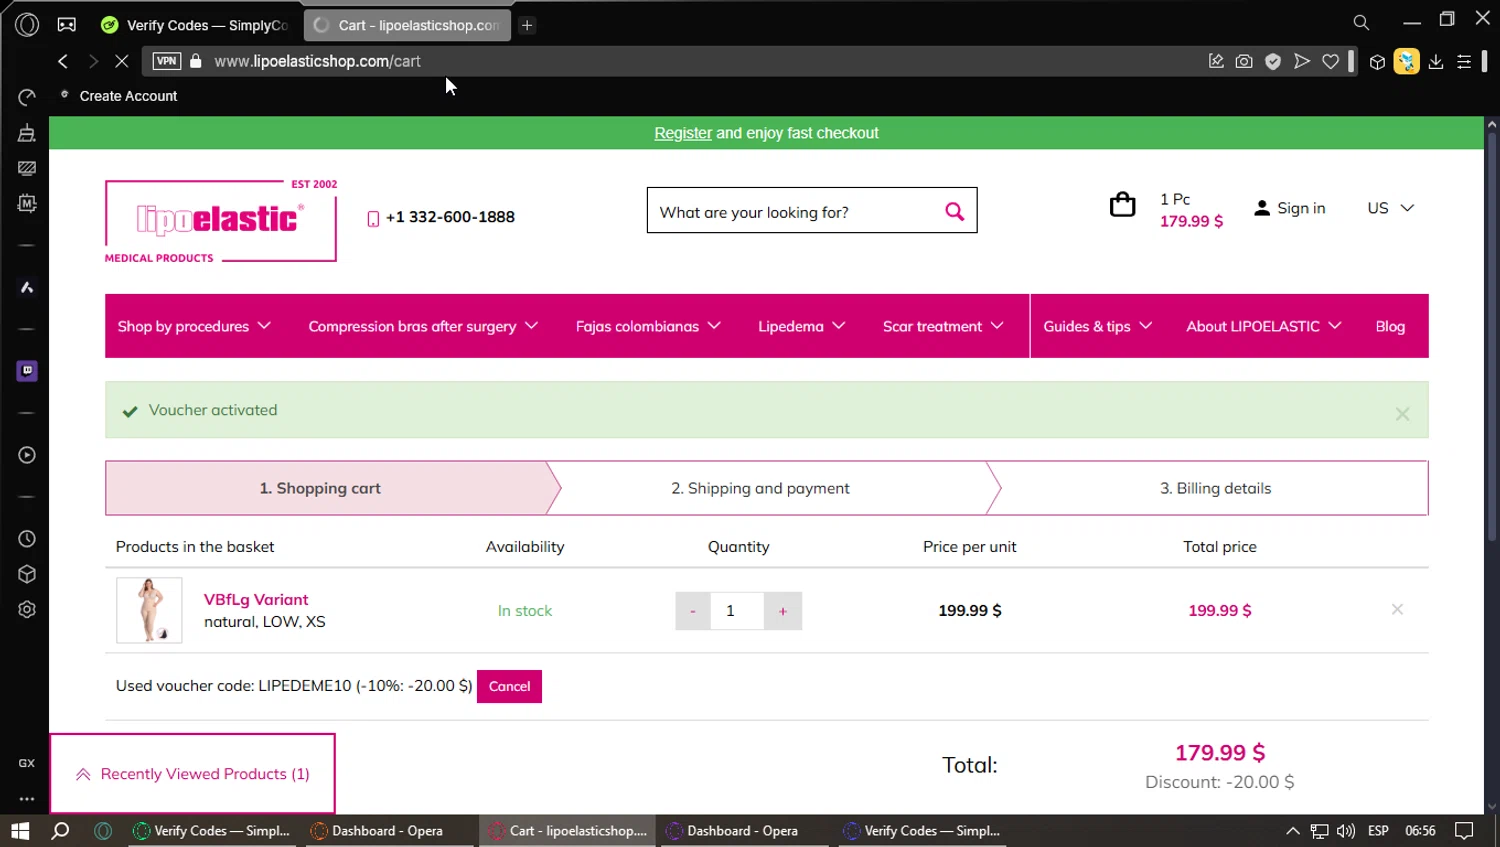This screenshot has height=847, width=1500.
Task: Select step 1. Shopping cart
Action: click(x=320, y=488)
